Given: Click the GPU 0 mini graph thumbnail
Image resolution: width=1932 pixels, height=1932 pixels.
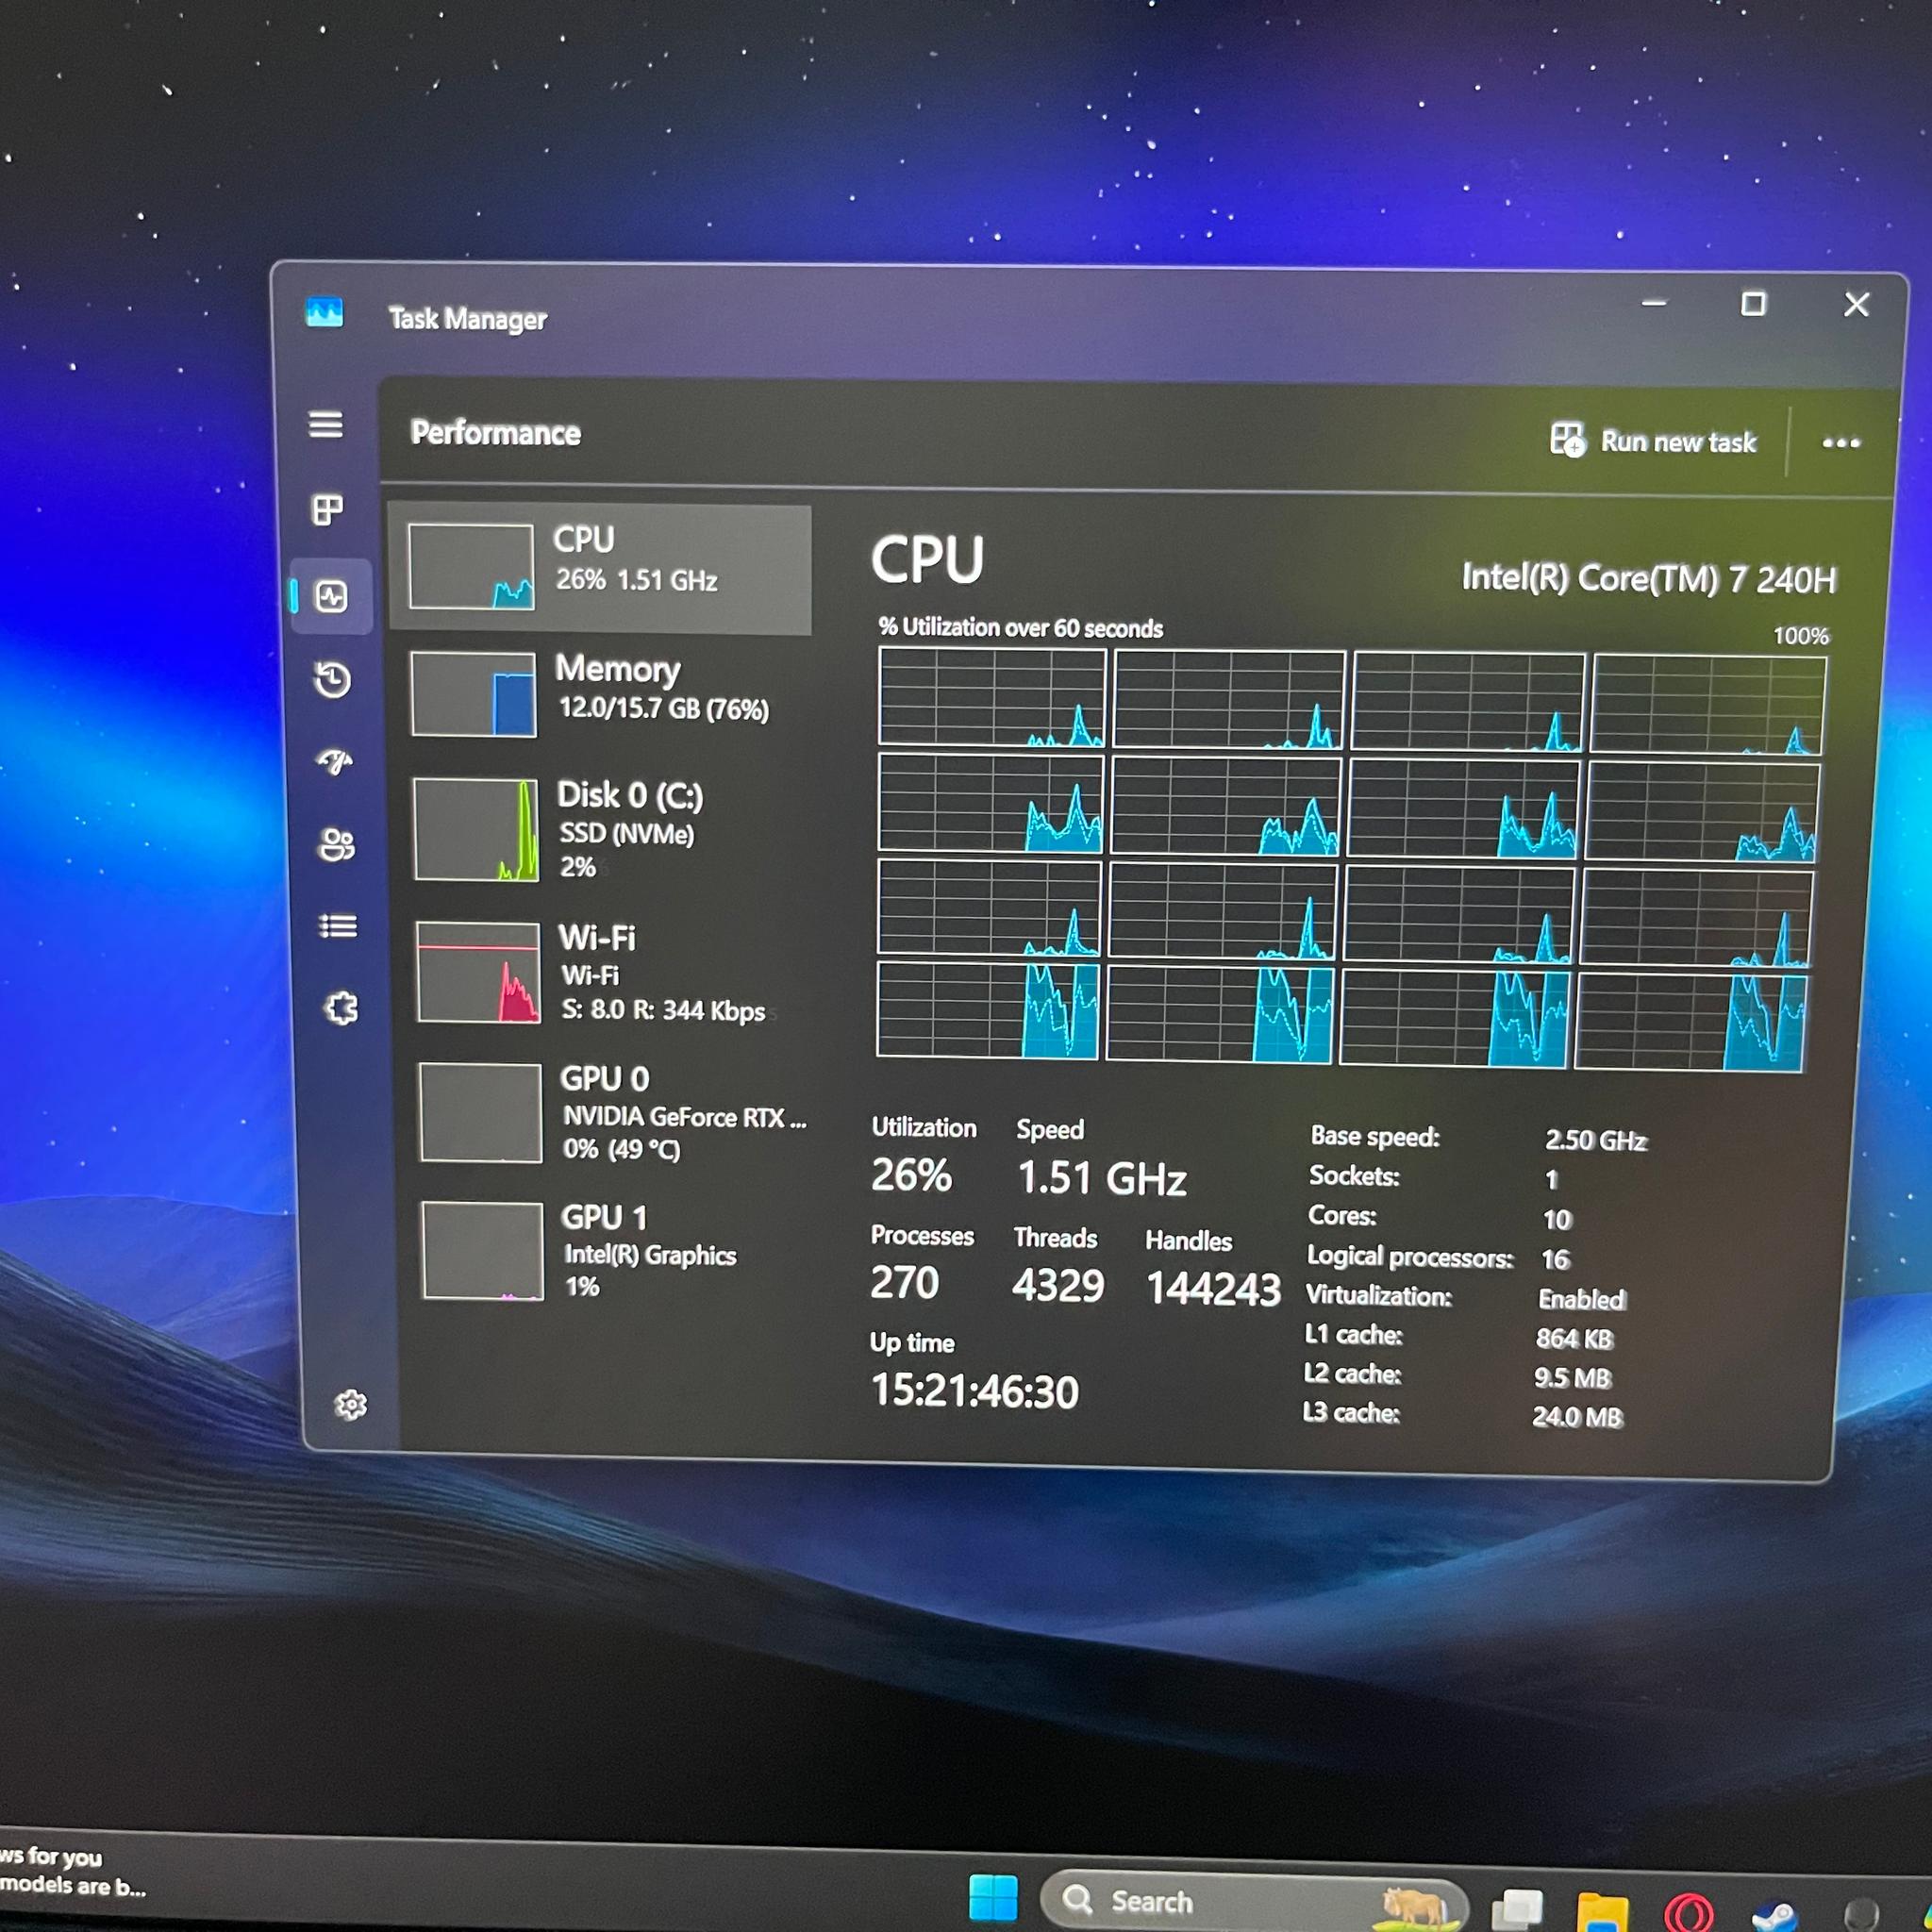Looking at the screenshot, I should pyautogui.click(x=481, y=1113).
